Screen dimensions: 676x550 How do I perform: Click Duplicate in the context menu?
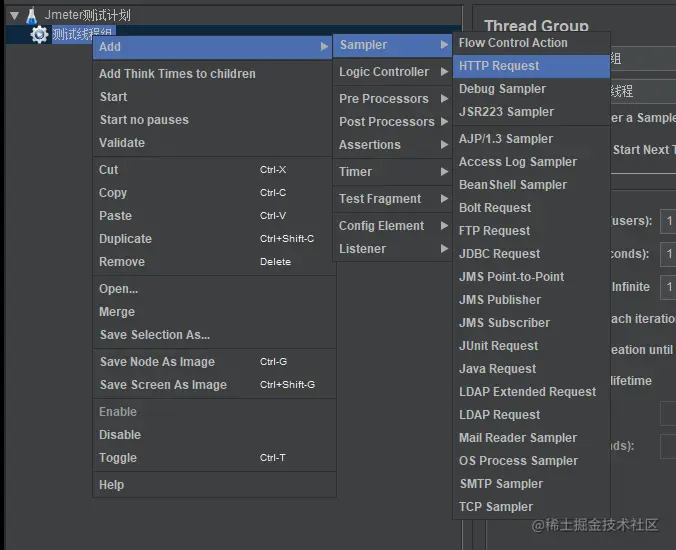214,239
